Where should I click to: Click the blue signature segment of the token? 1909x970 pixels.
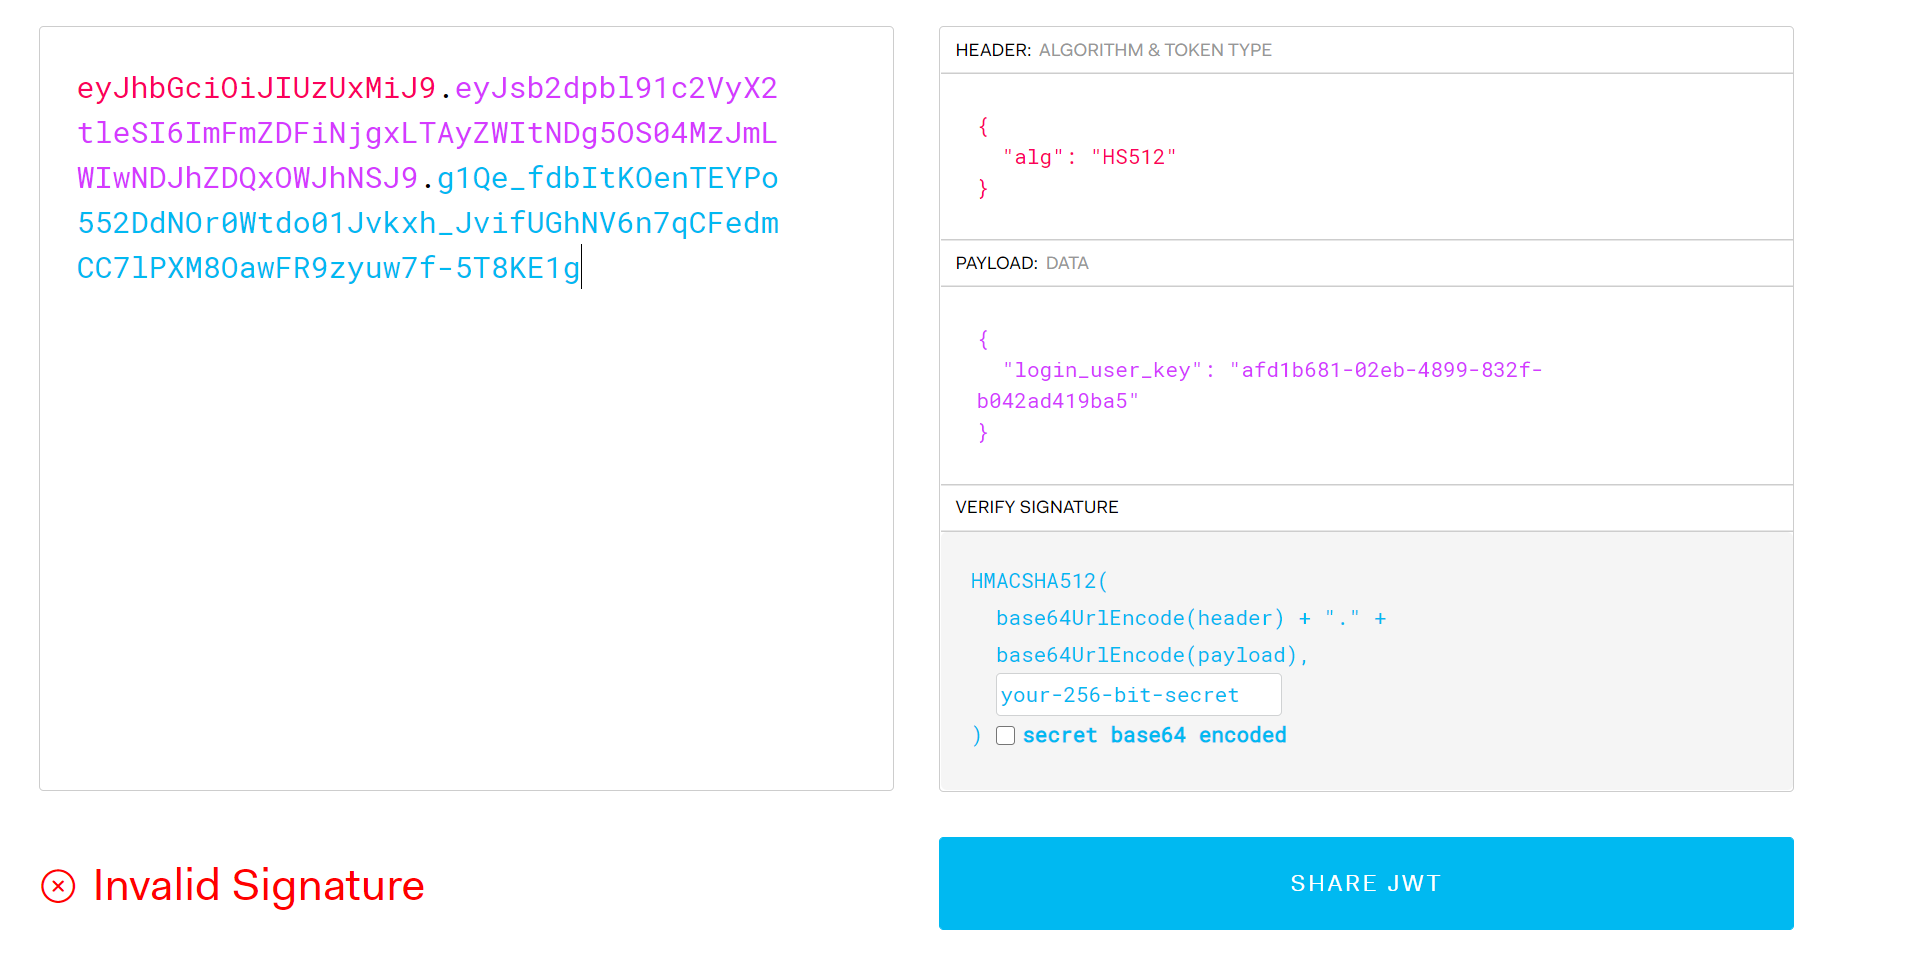point(427,224)
